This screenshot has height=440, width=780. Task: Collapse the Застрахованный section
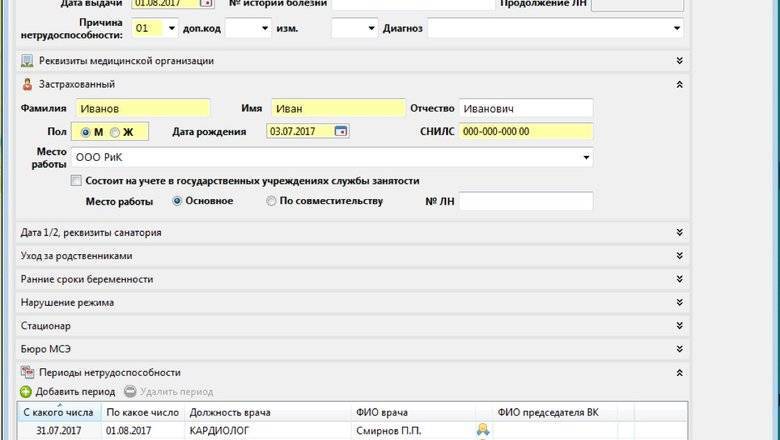(x=680, y=85)
